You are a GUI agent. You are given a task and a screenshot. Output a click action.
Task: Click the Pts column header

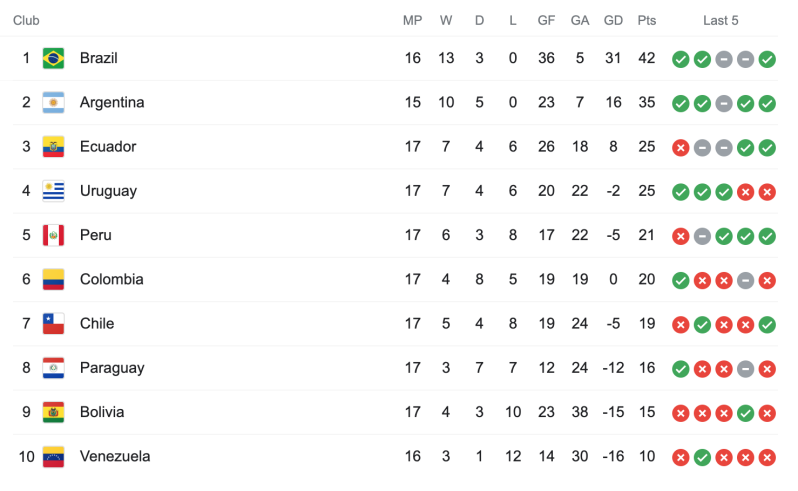[647, 20]
